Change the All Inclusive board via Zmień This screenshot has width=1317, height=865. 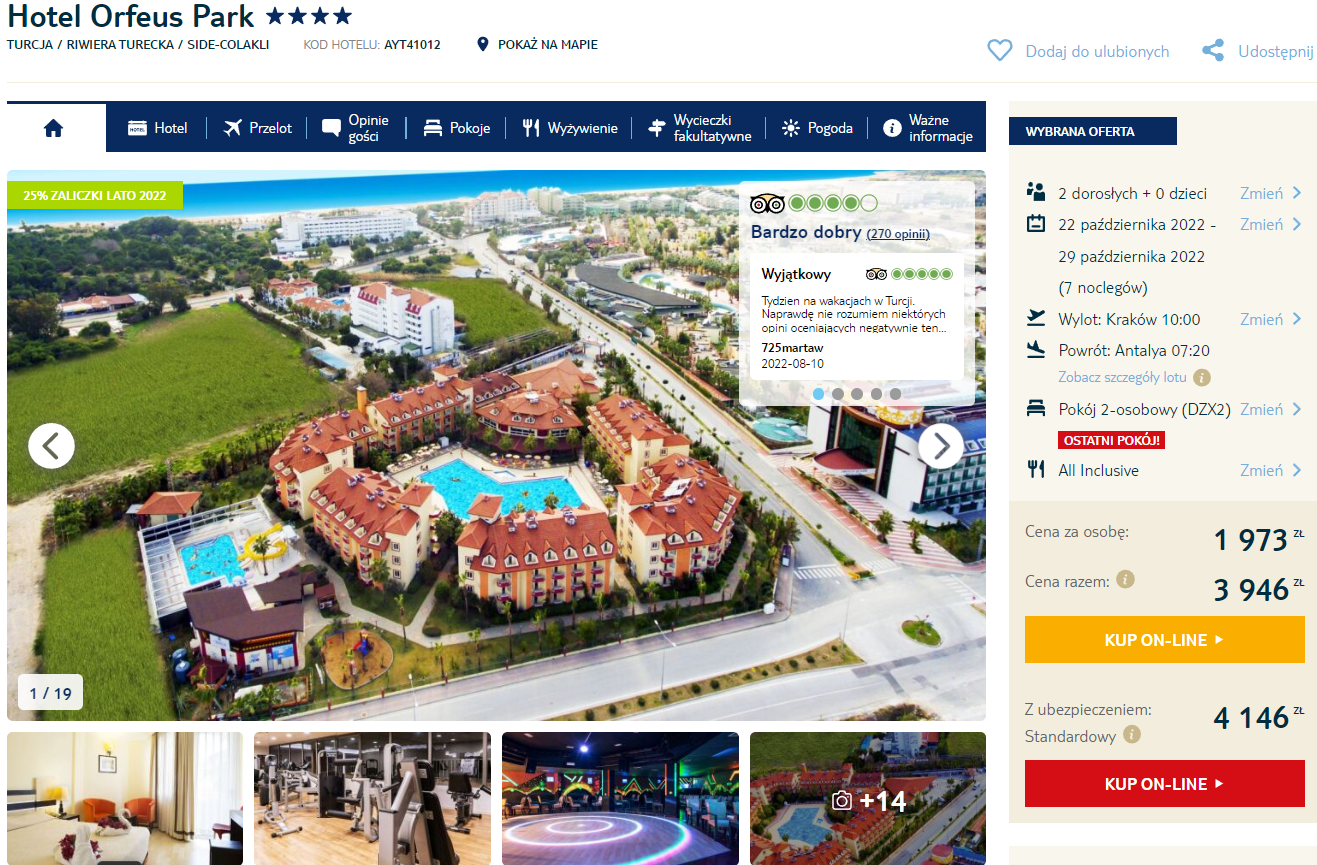(x=1261, y=470)
